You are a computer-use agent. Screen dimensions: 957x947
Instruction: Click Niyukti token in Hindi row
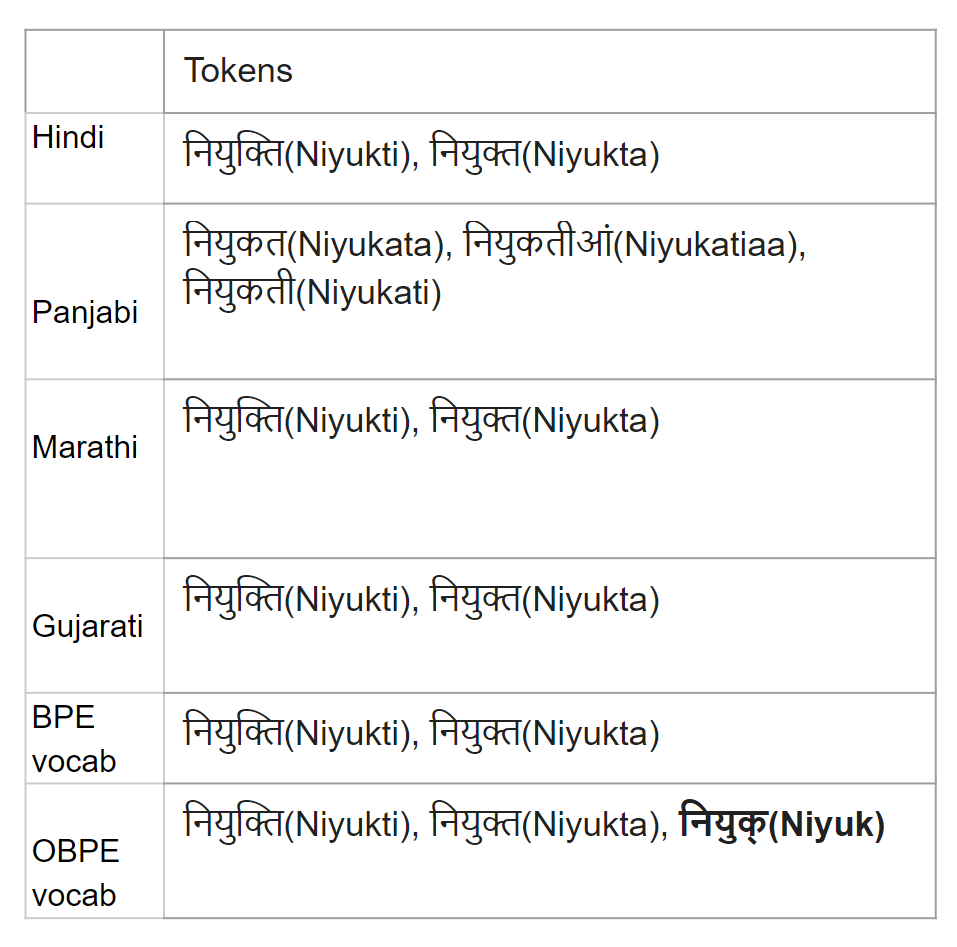tap(297, 153)
